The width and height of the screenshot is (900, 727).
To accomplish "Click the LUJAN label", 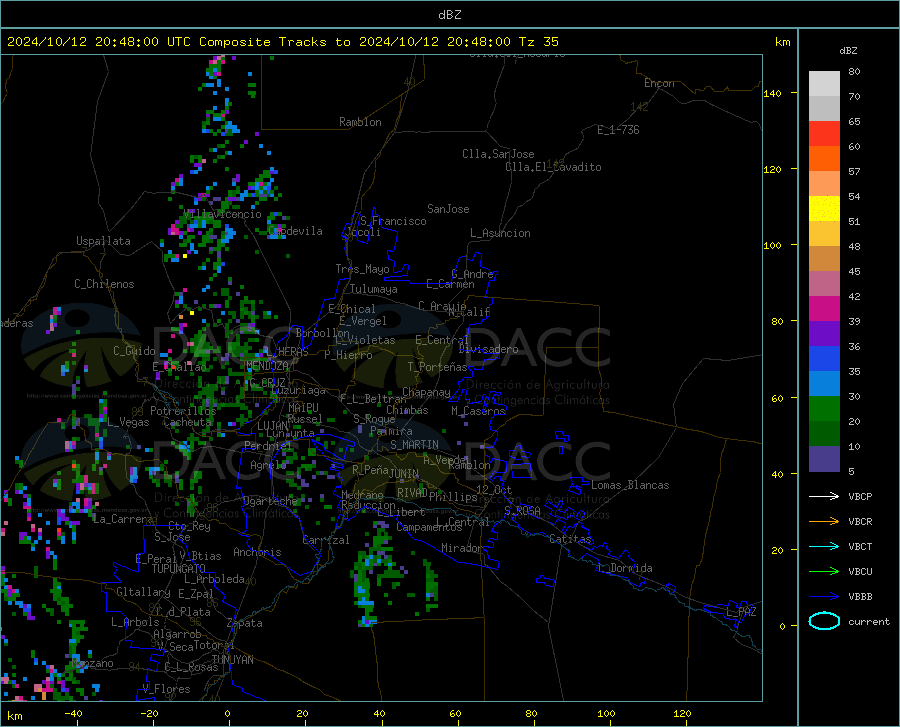I will point(272,426).
